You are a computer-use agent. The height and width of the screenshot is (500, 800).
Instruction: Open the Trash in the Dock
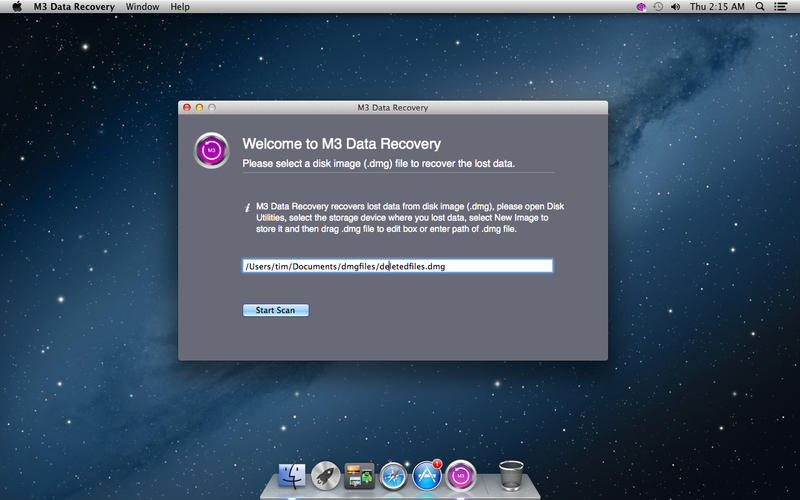(x=511, y=476)
